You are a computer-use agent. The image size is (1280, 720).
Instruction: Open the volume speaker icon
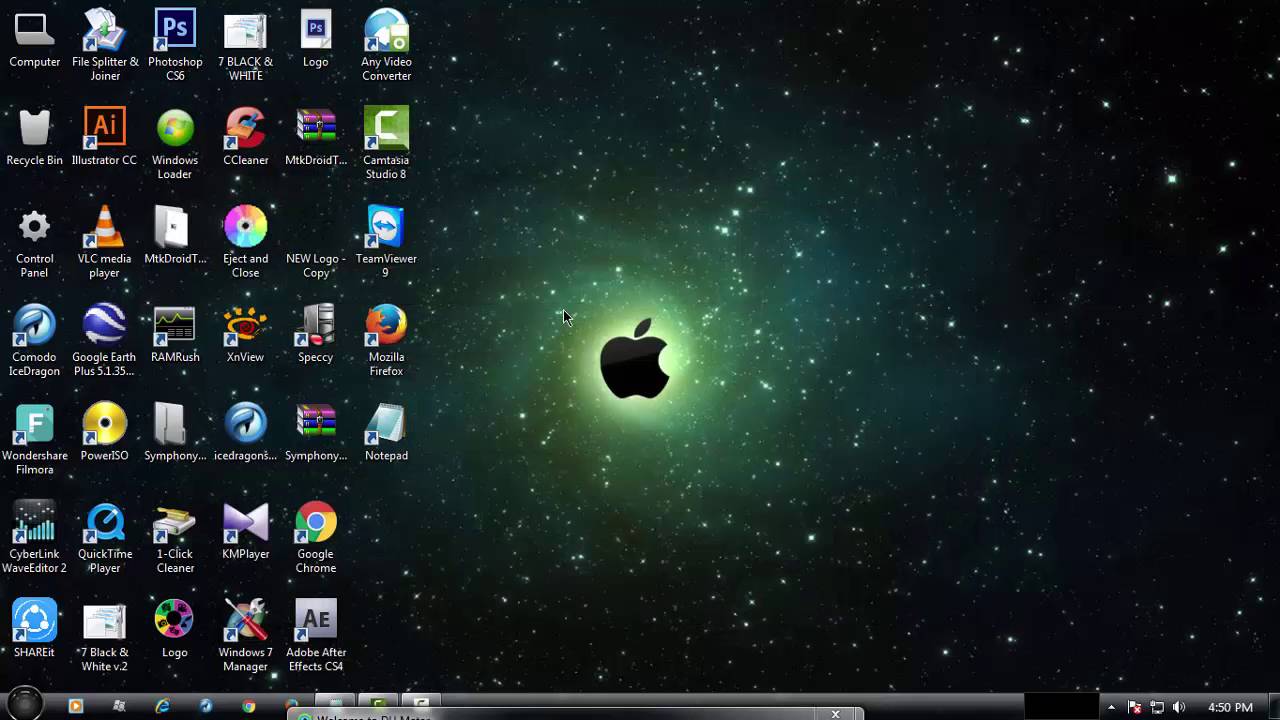1179,707
